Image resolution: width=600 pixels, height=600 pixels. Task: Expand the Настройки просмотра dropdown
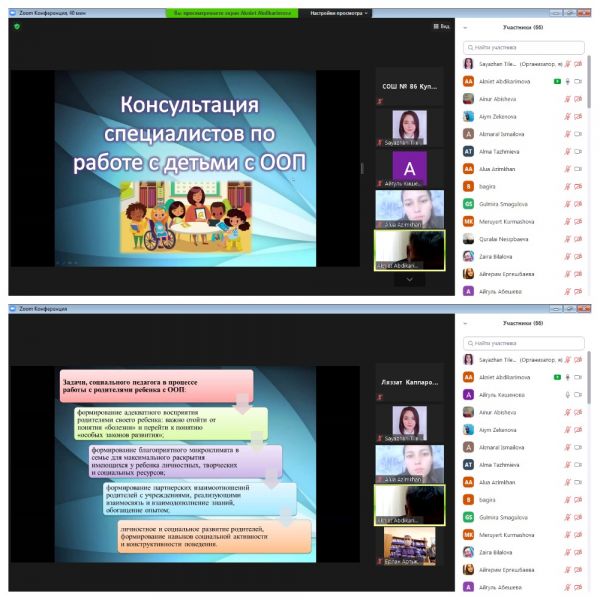coord(339,13)
